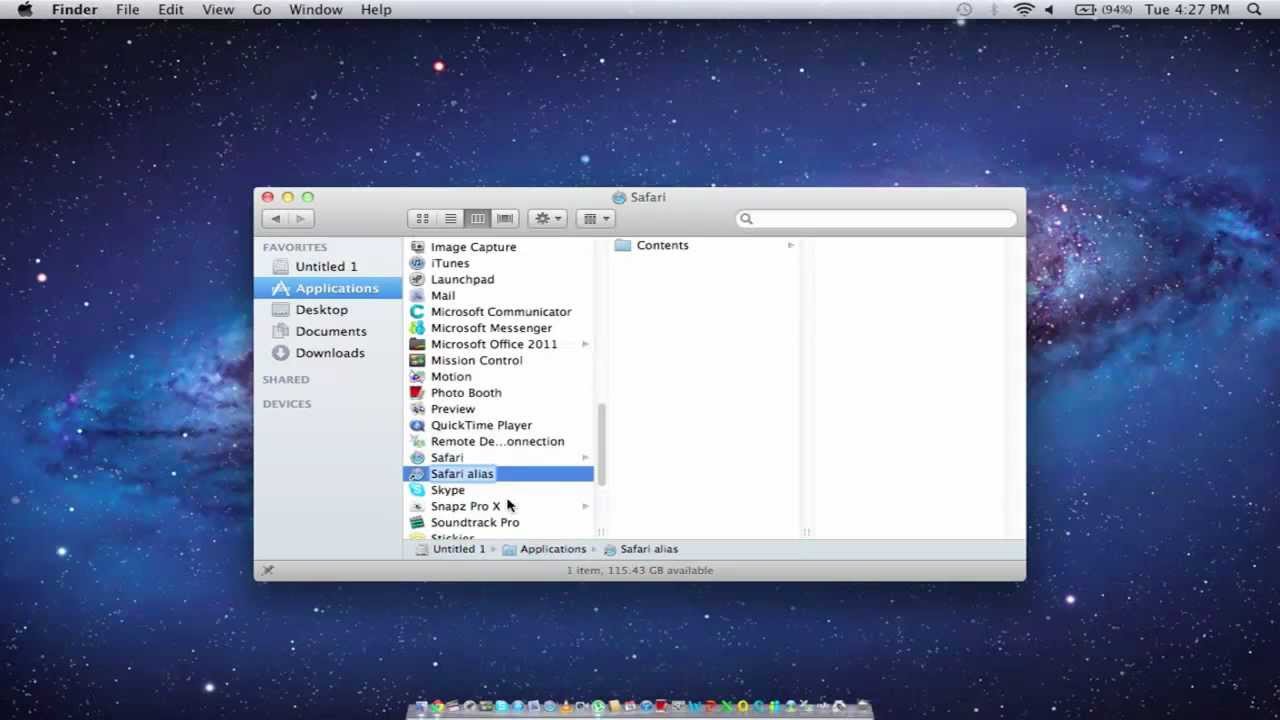The height and width of the screenshot is (720, 1280).
Task: Open the Window menu
Action: [x=316, y=10]
